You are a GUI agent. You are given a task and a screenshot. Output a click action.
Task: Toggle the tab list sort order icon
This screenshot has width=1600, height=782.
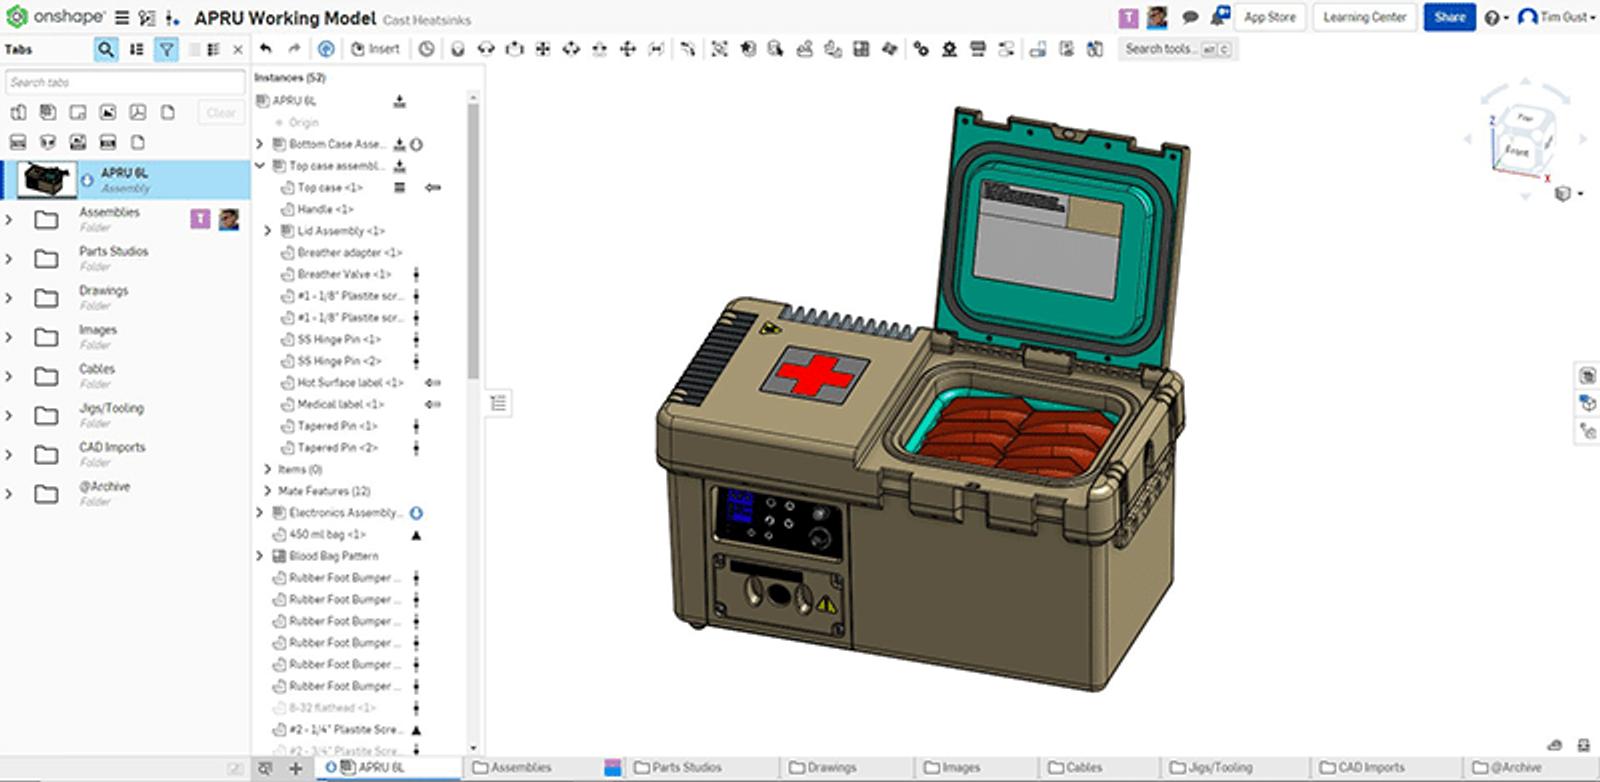coord(137,49)
